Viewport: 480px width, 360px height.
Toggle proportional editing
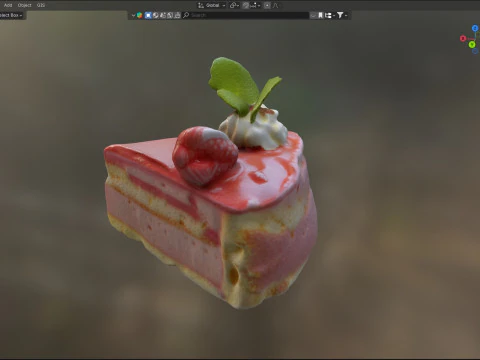267,5
